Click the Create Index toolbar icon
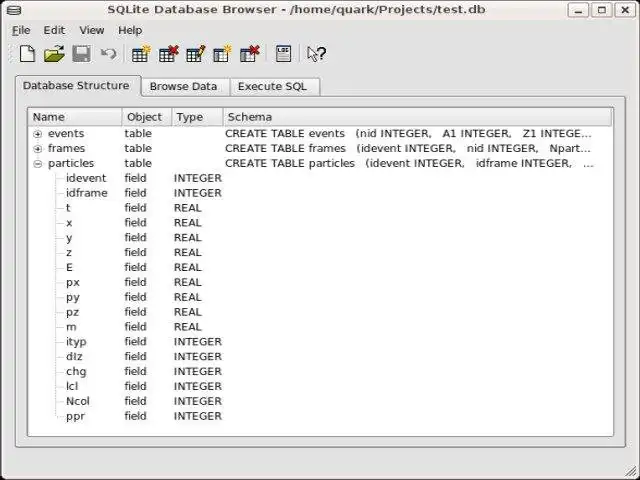Screen dimensions: 640x480 (222, 54)
